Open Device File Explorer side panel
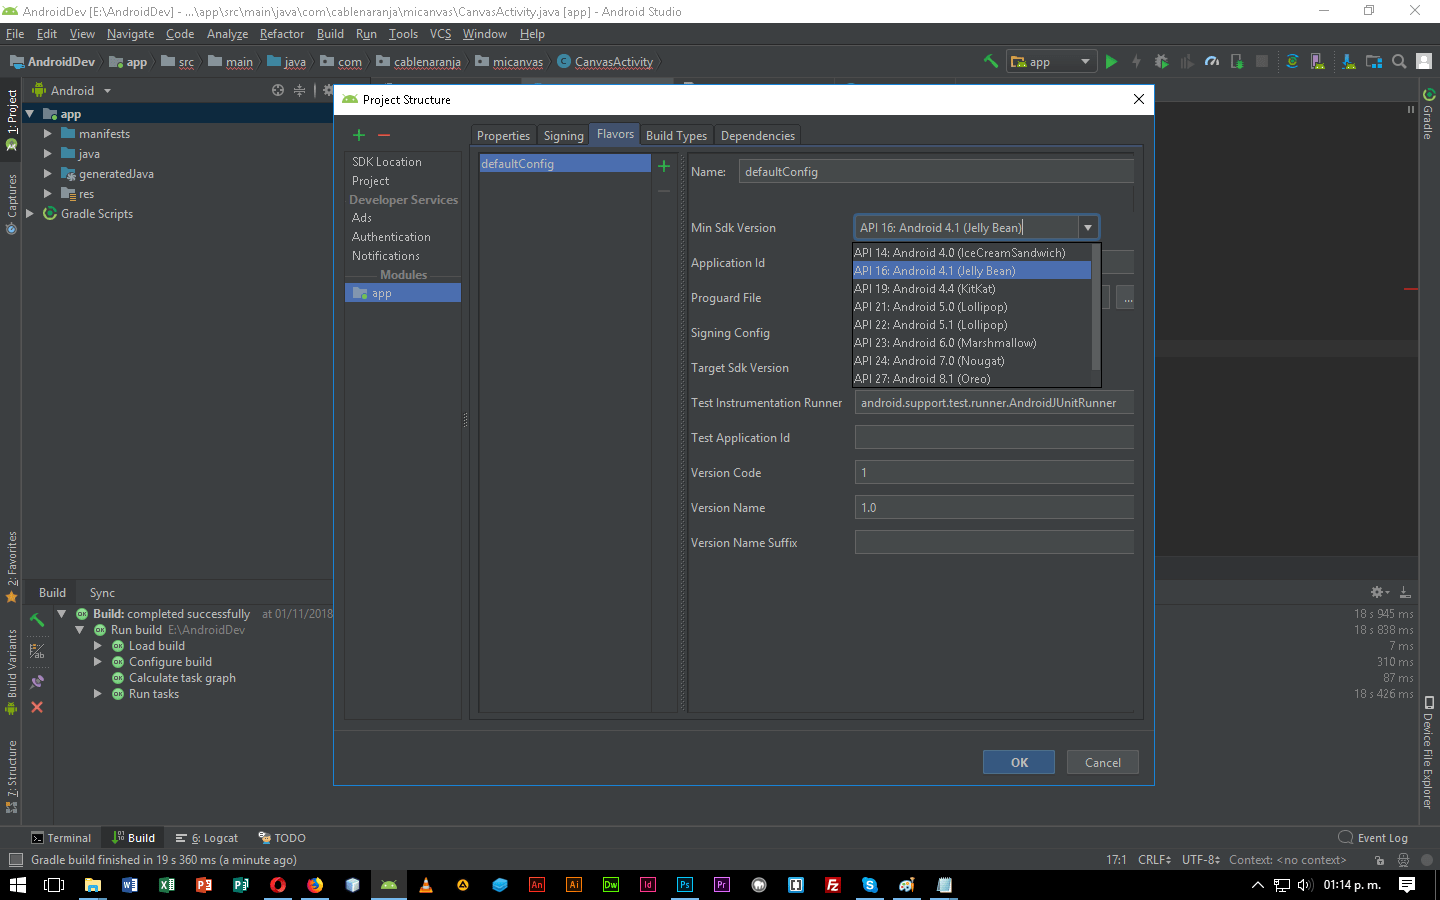The image size is (1440, 900). 1428,751
